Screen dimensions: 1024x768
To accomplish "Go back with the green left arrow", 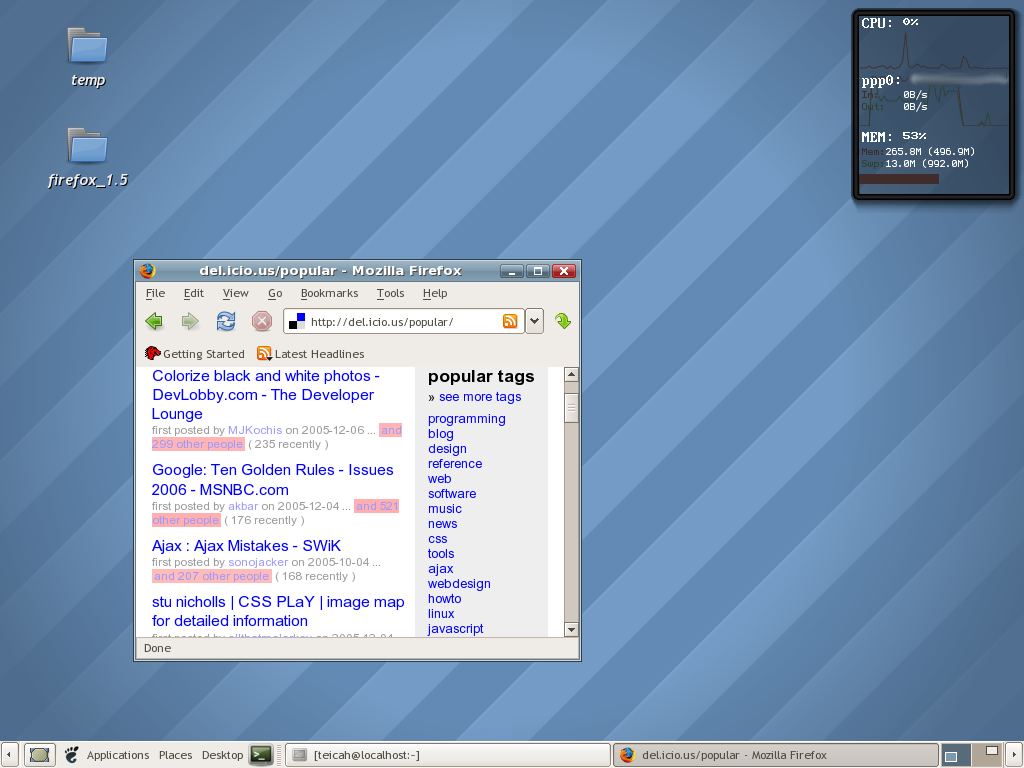I will click(154, 321).
